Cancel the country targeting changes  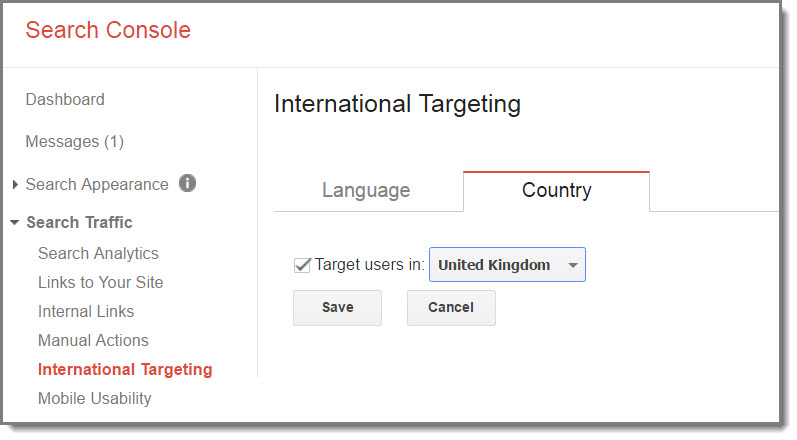click(451, 307)
